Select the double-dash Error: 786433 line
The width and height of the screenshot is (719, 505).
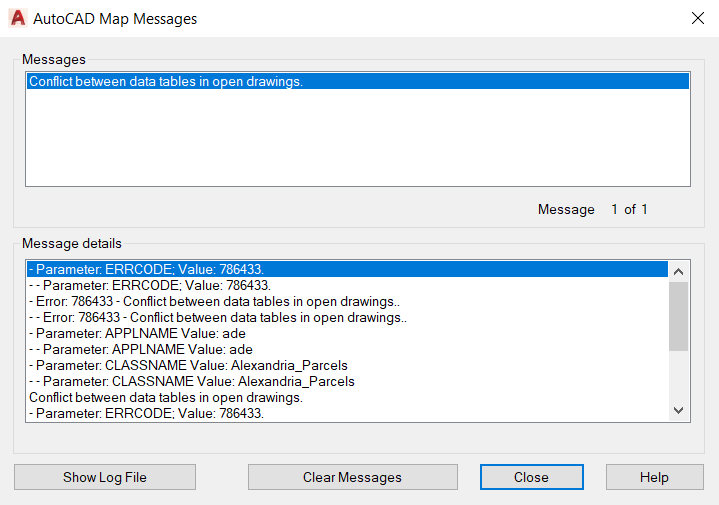(x=216, y=317)
